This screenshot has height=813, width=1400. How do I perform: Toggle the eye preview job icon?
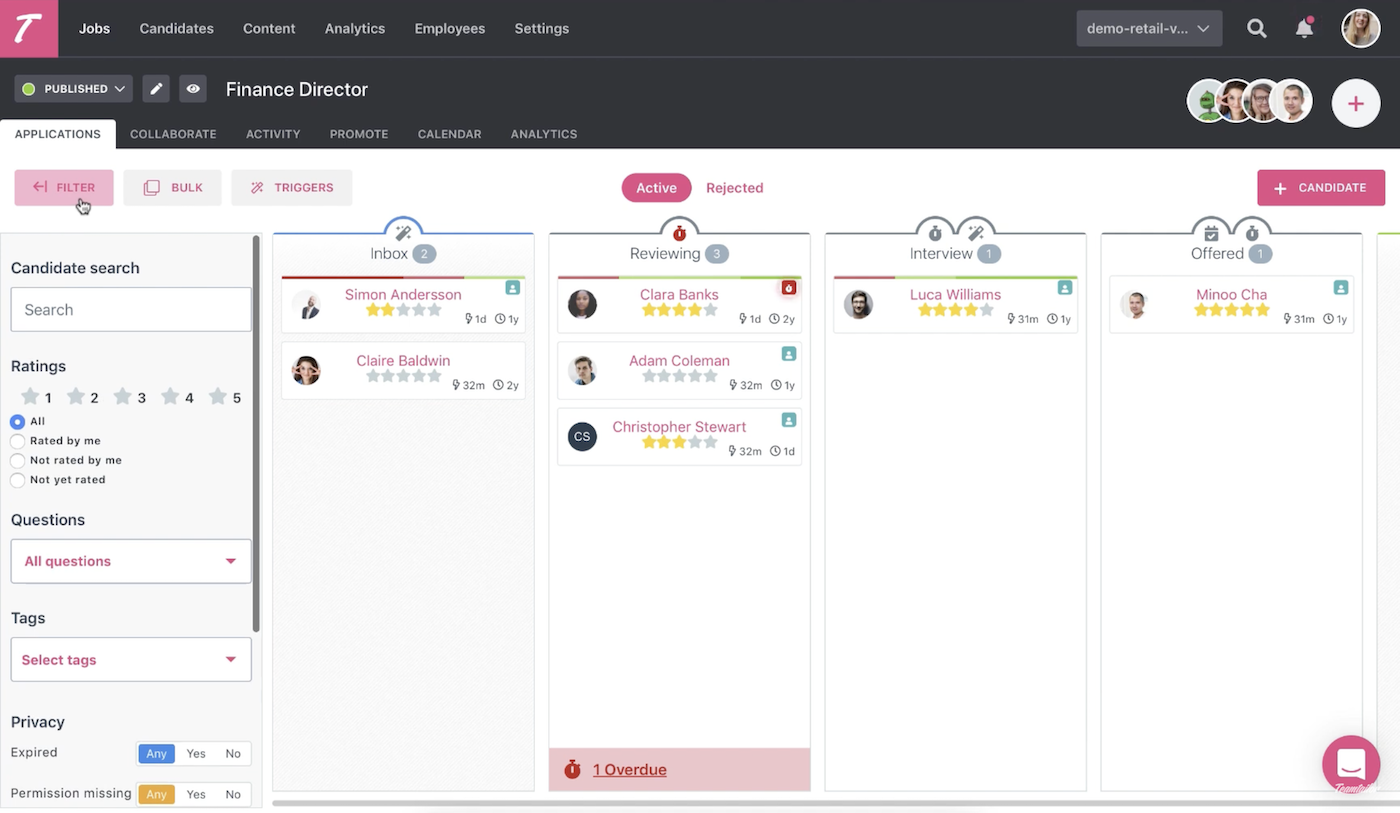[x=193, y=89]
